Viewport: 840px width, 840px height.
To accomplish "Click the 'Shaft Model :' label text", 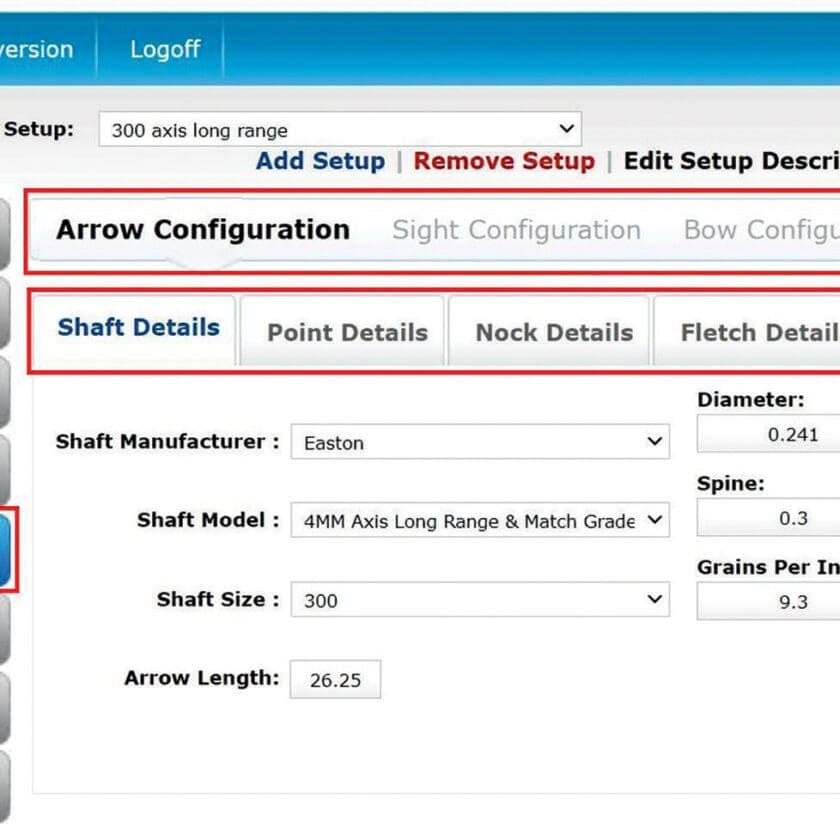I will pyautogui.click(x=208, y=520).
